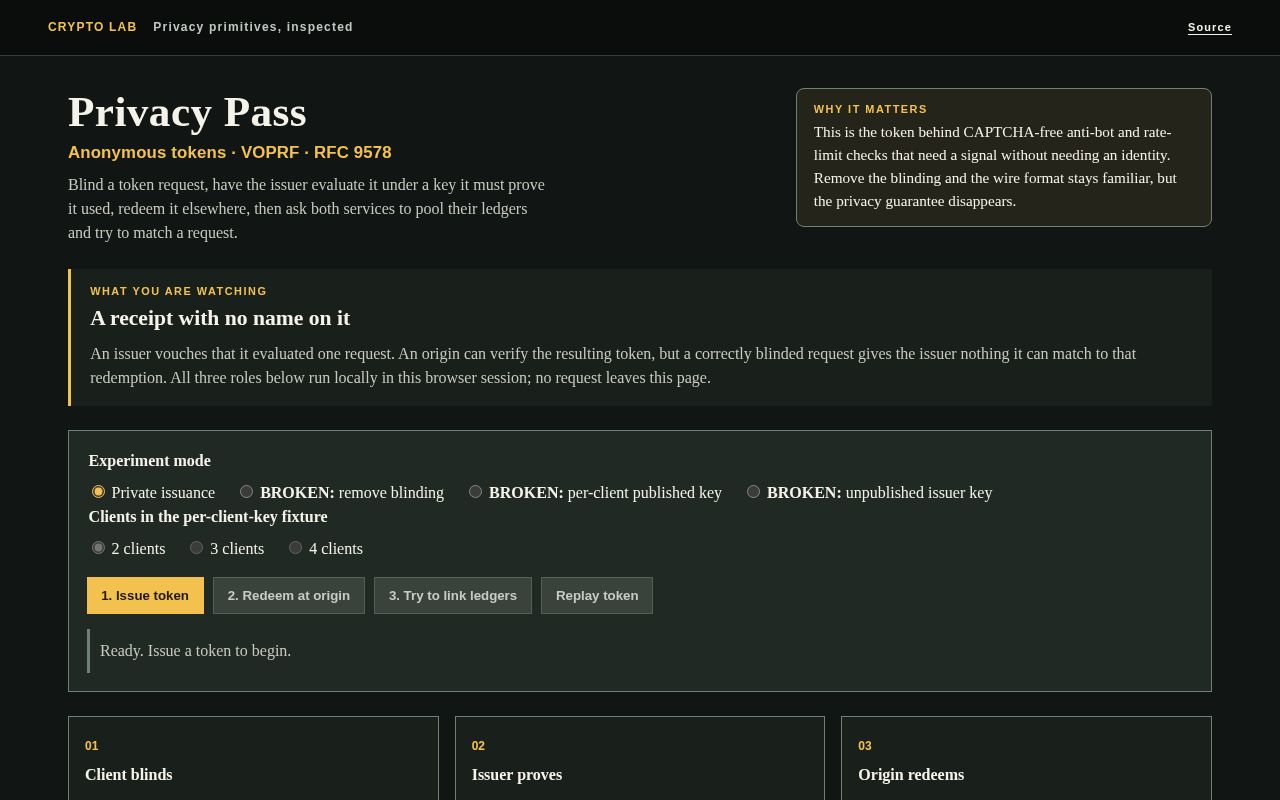Click the 01 step number label
Viewport: 1280px width, 800px height.
tap(92, 746)
